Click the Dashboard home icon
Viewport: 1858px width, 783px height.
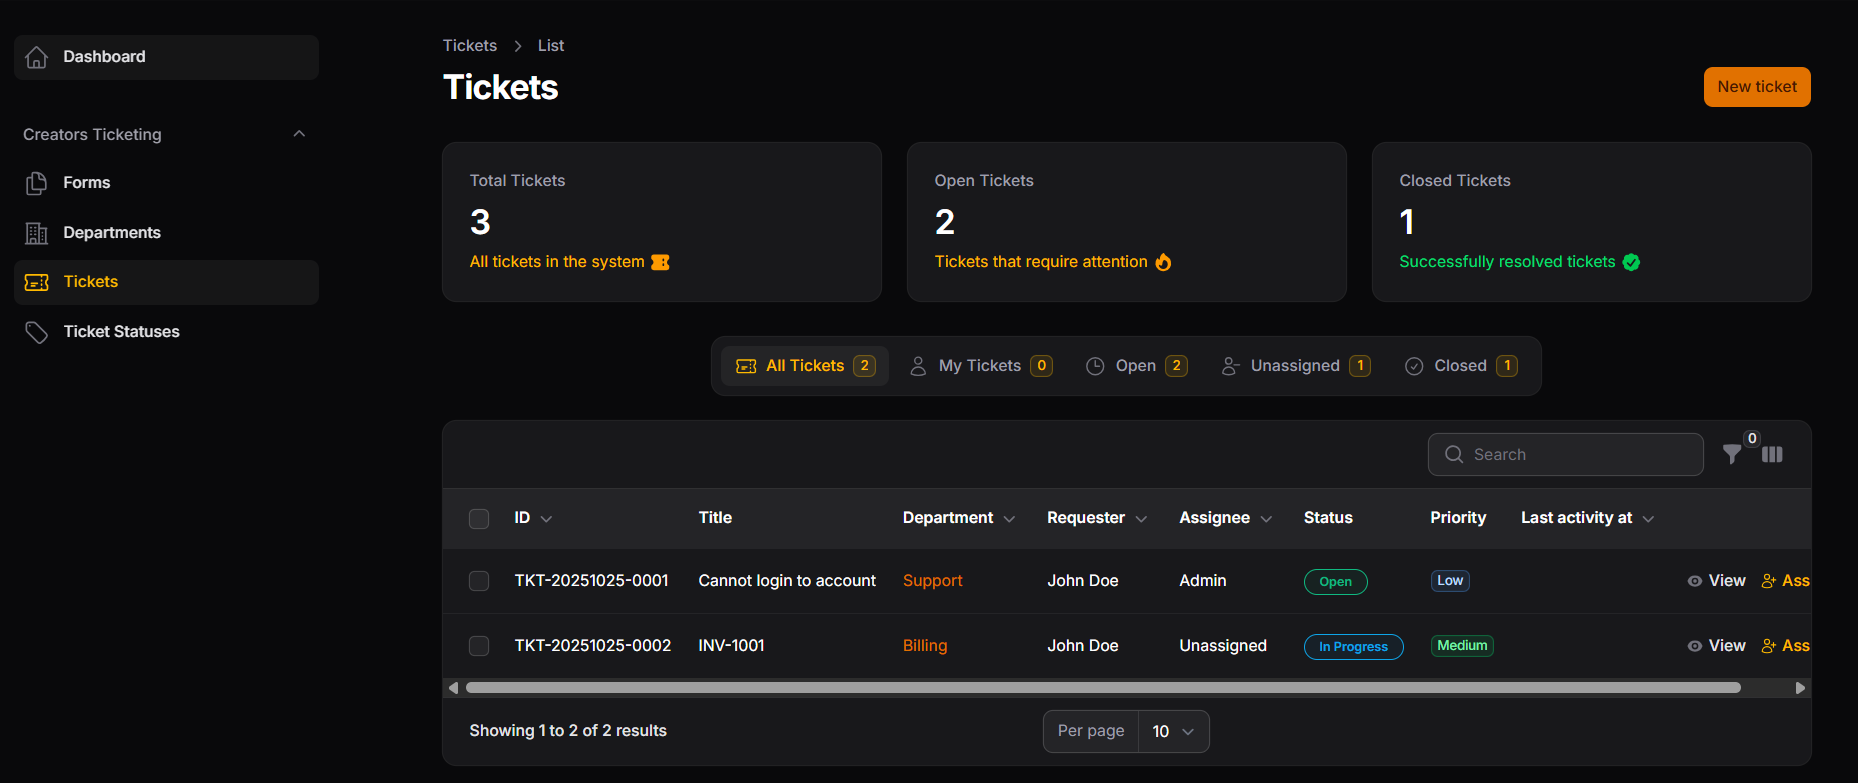[37, 57]
